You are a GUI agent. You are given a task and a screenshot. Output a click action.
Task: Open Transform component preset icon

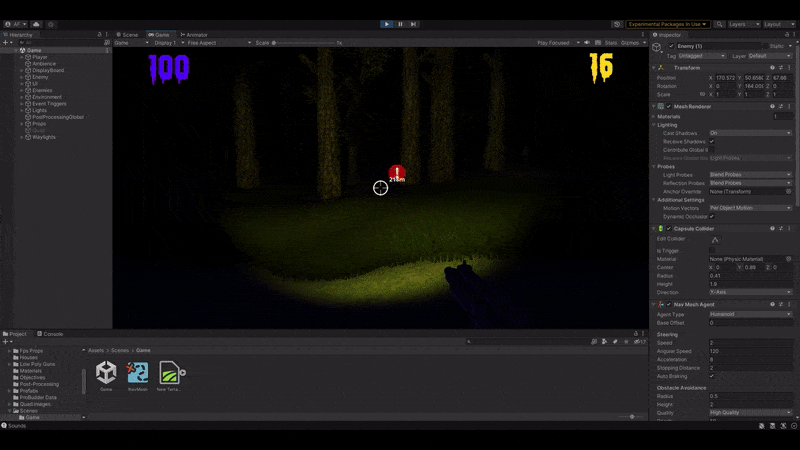click(781, 68)
